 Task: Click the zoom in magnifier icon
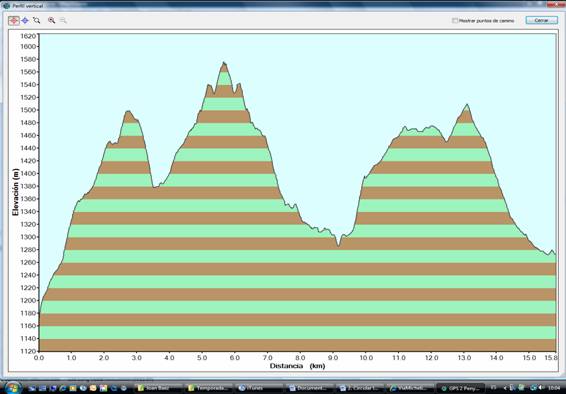52,21
